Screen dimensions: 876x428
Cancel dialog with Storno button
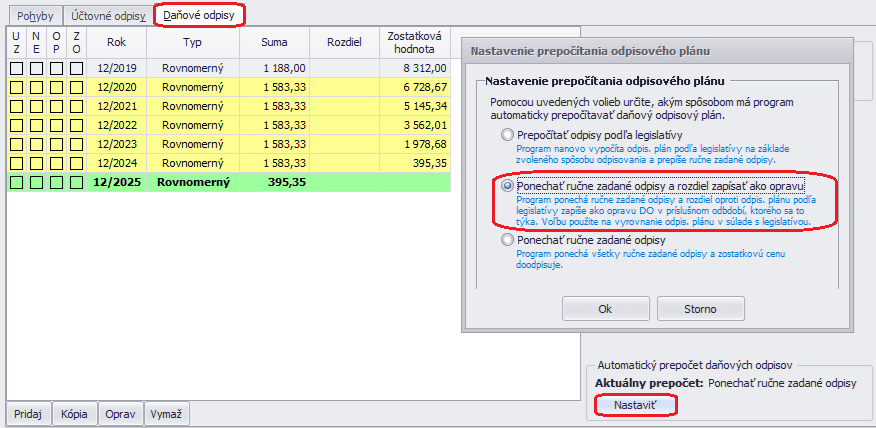pyautogui.click(x=699, y=309)
